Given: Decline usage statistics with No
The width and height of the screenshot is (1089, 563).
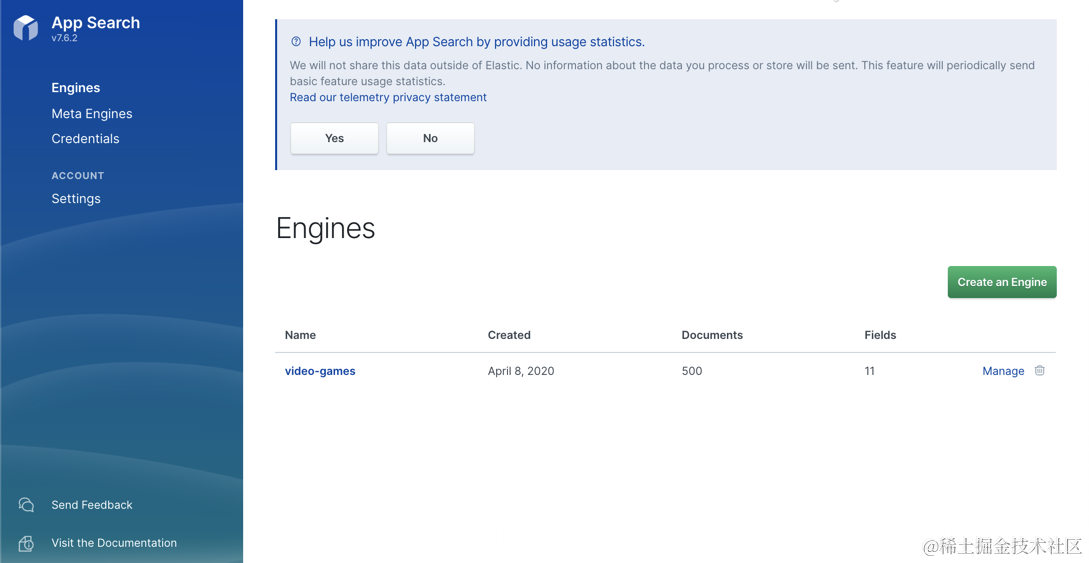Looking at the screenshot, I should (x=431, y=138).
